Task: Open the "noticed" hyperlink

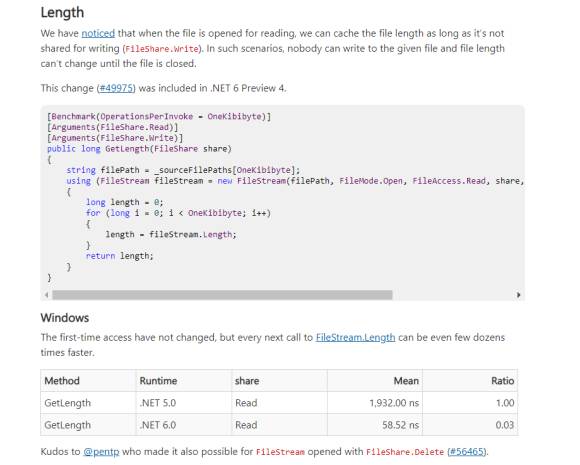Action: 98,33
